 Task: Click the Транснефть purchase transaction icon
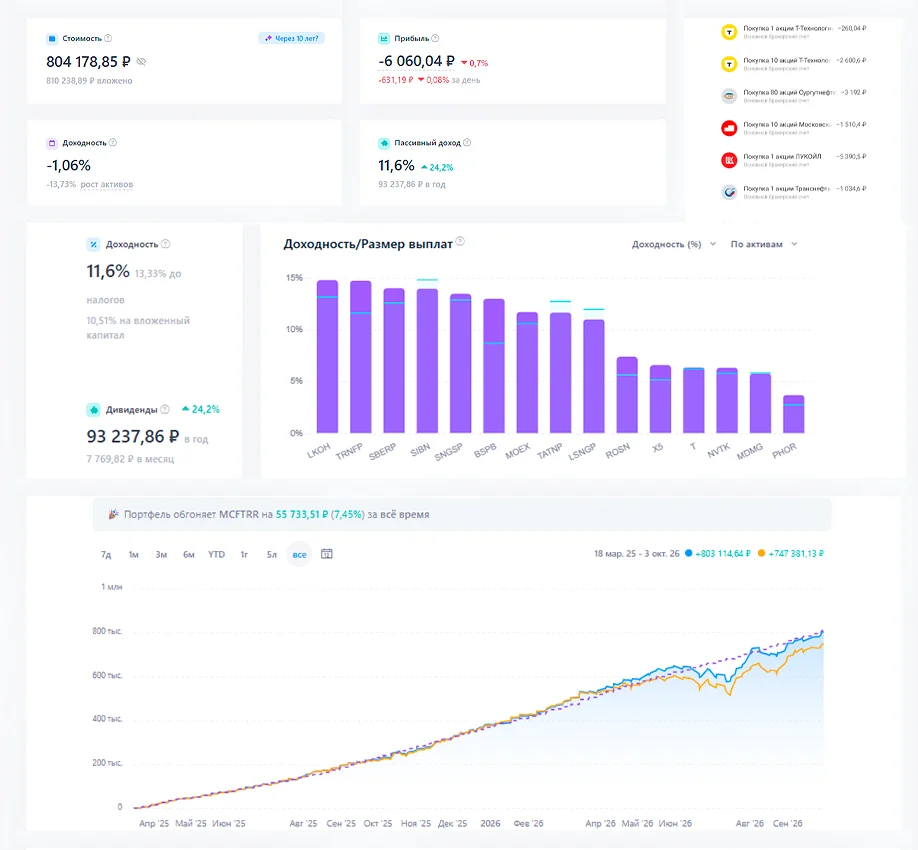(x=729, y=191)
